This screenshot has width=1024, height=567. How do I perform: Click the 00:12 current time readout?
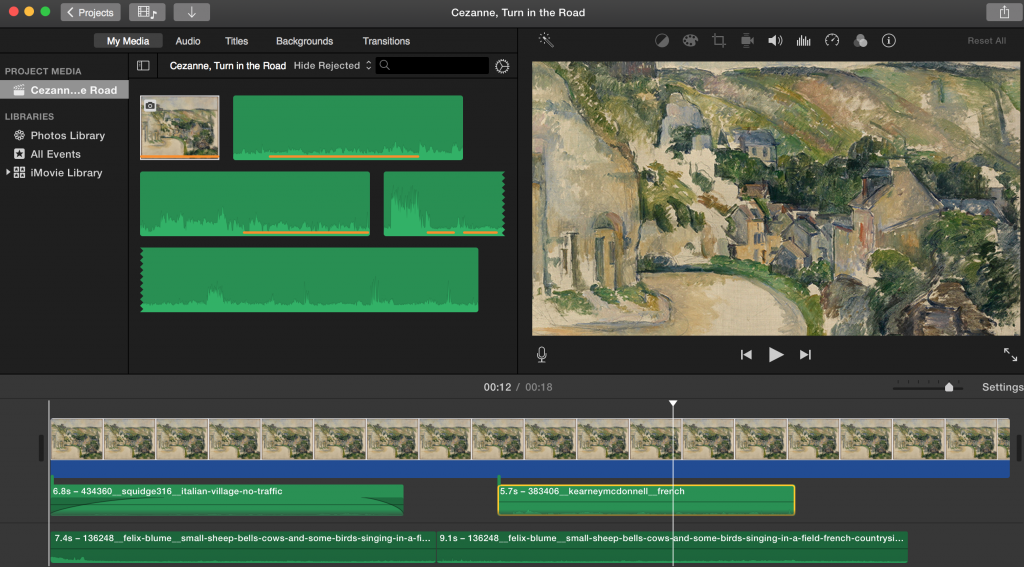click(x=497, y=387)
